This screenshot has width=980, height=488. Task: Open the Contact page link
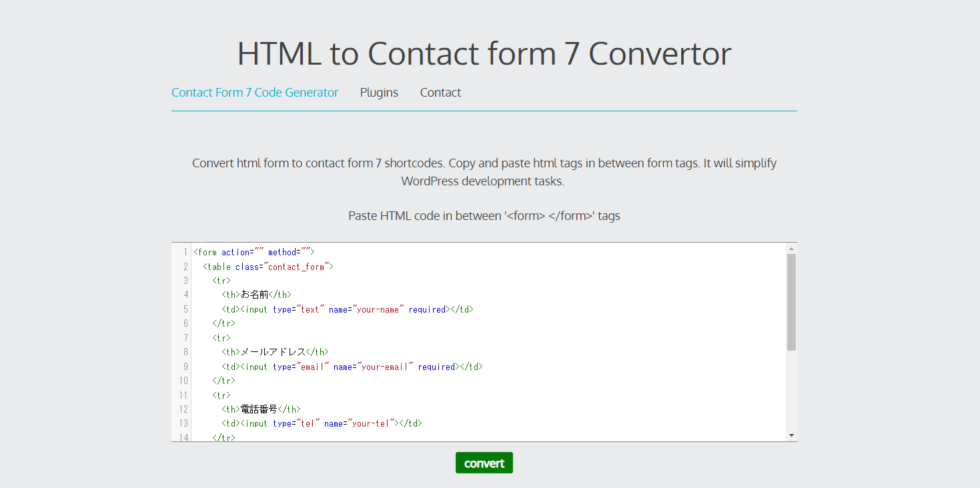[x=440, y=92]
